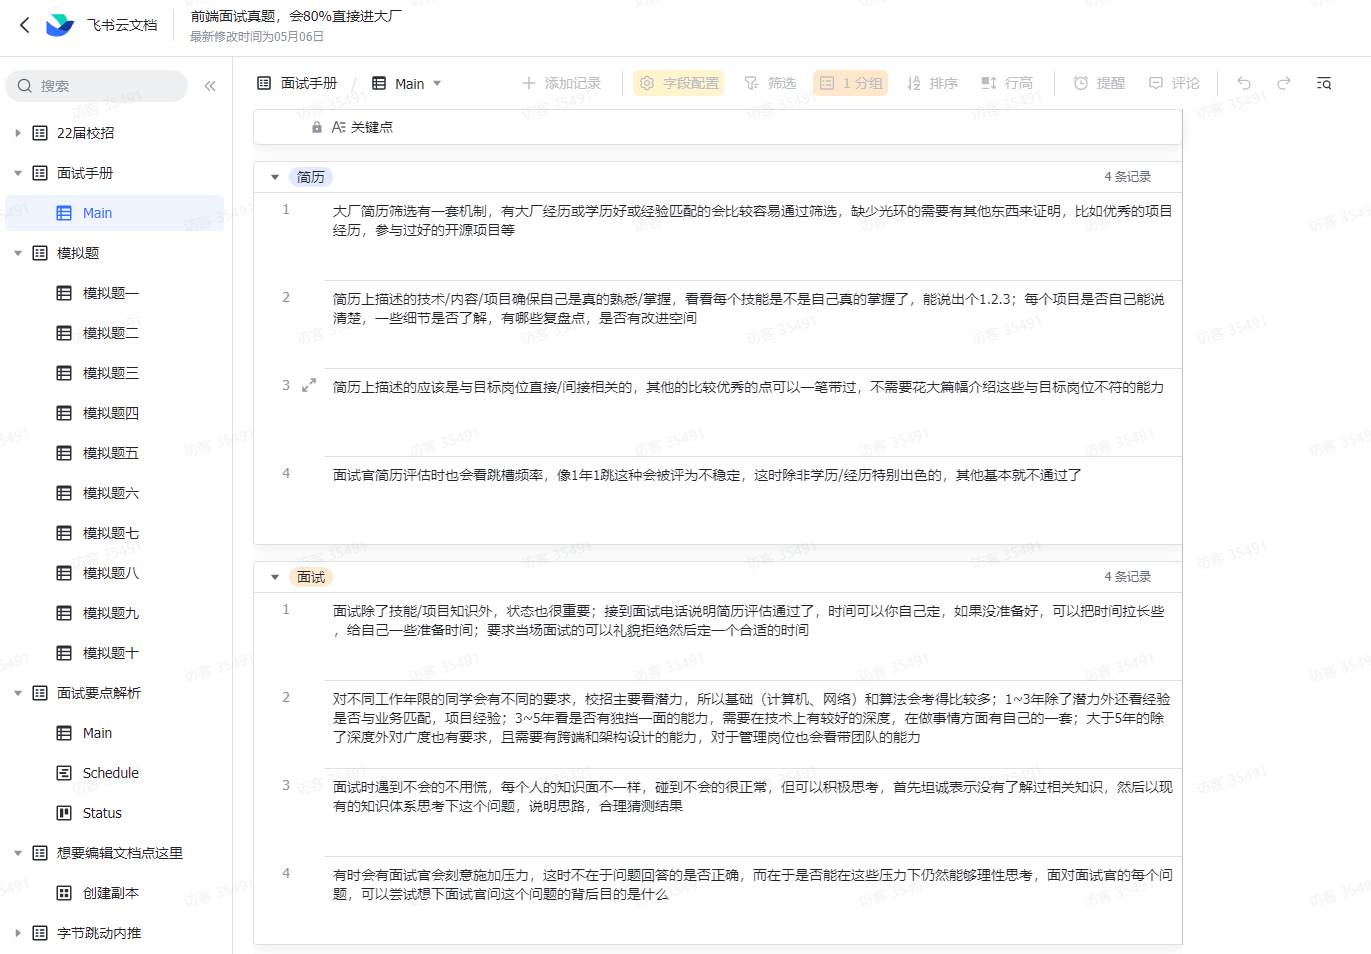Image resolution: width=1371 pixels, height=954 pixels.
Task: Click the Feishu Docs logo
Action: pos(60,25)
